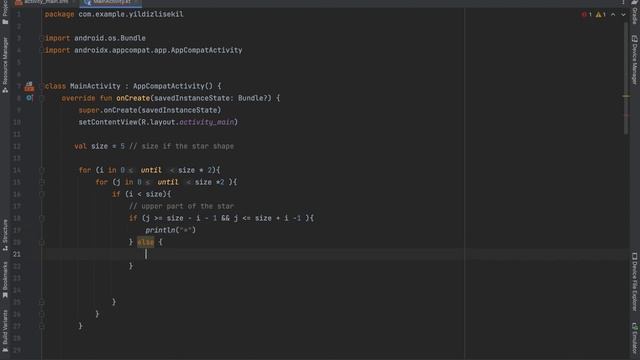Click 'if (i < size){' condition
Image resolution: width=640 pixels, height=360 pixels.
(142, 194)
